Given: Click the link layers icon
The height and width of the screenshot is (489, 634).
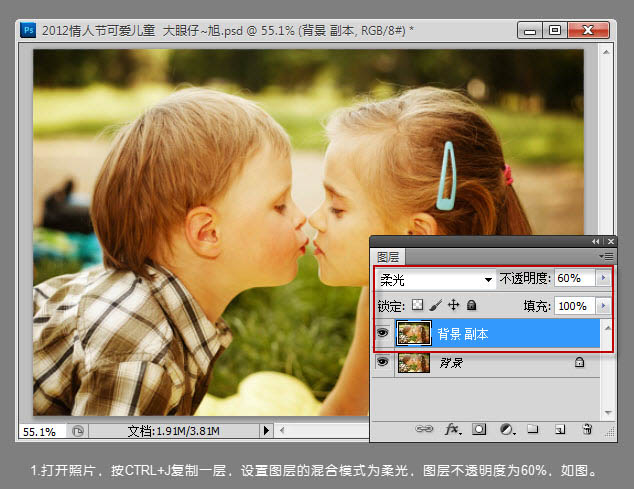Looking at the screenshot, I should tap(425, 429).
